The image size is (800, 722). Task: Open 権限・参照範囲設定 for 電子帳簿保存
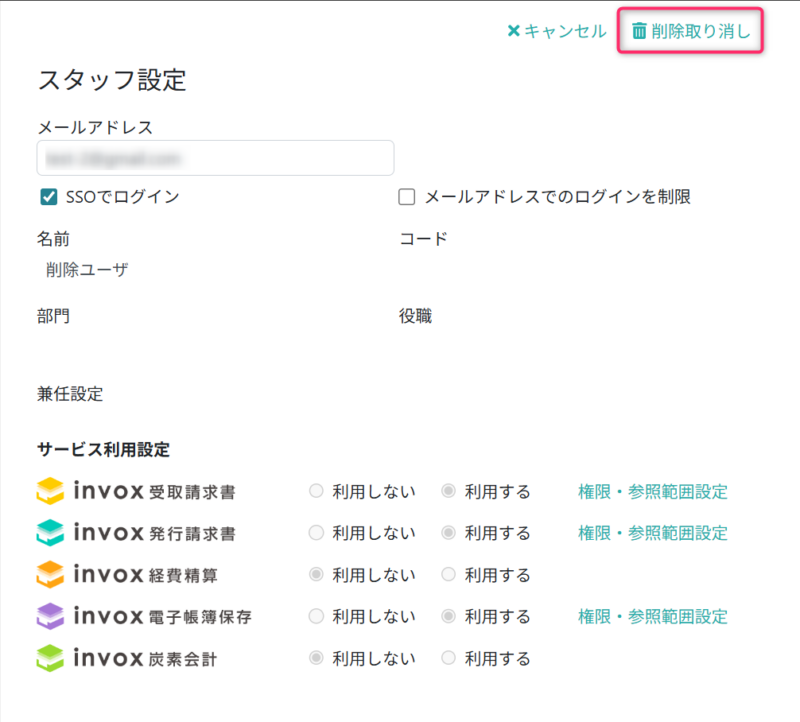[652, 617]
